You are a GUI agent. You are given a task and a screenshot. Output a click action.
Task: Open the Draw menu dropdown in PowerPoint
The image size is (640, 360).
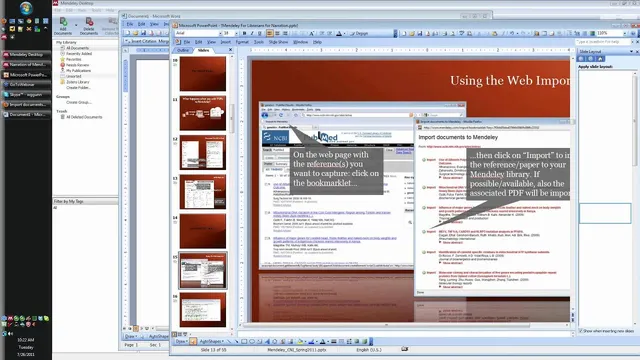tap(181, 342)
